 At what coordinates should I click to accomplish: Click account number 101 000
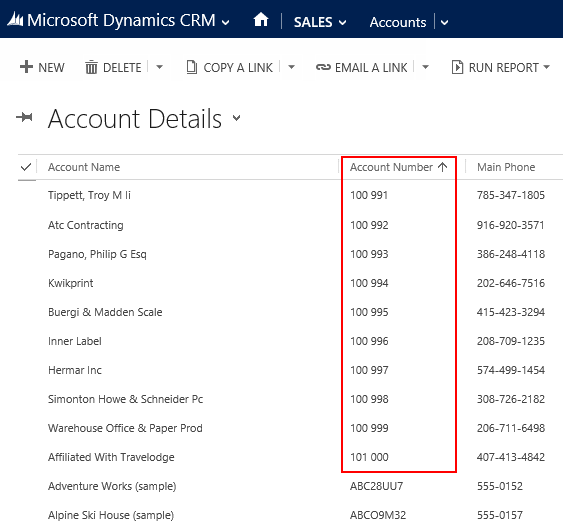pos(369,457)
